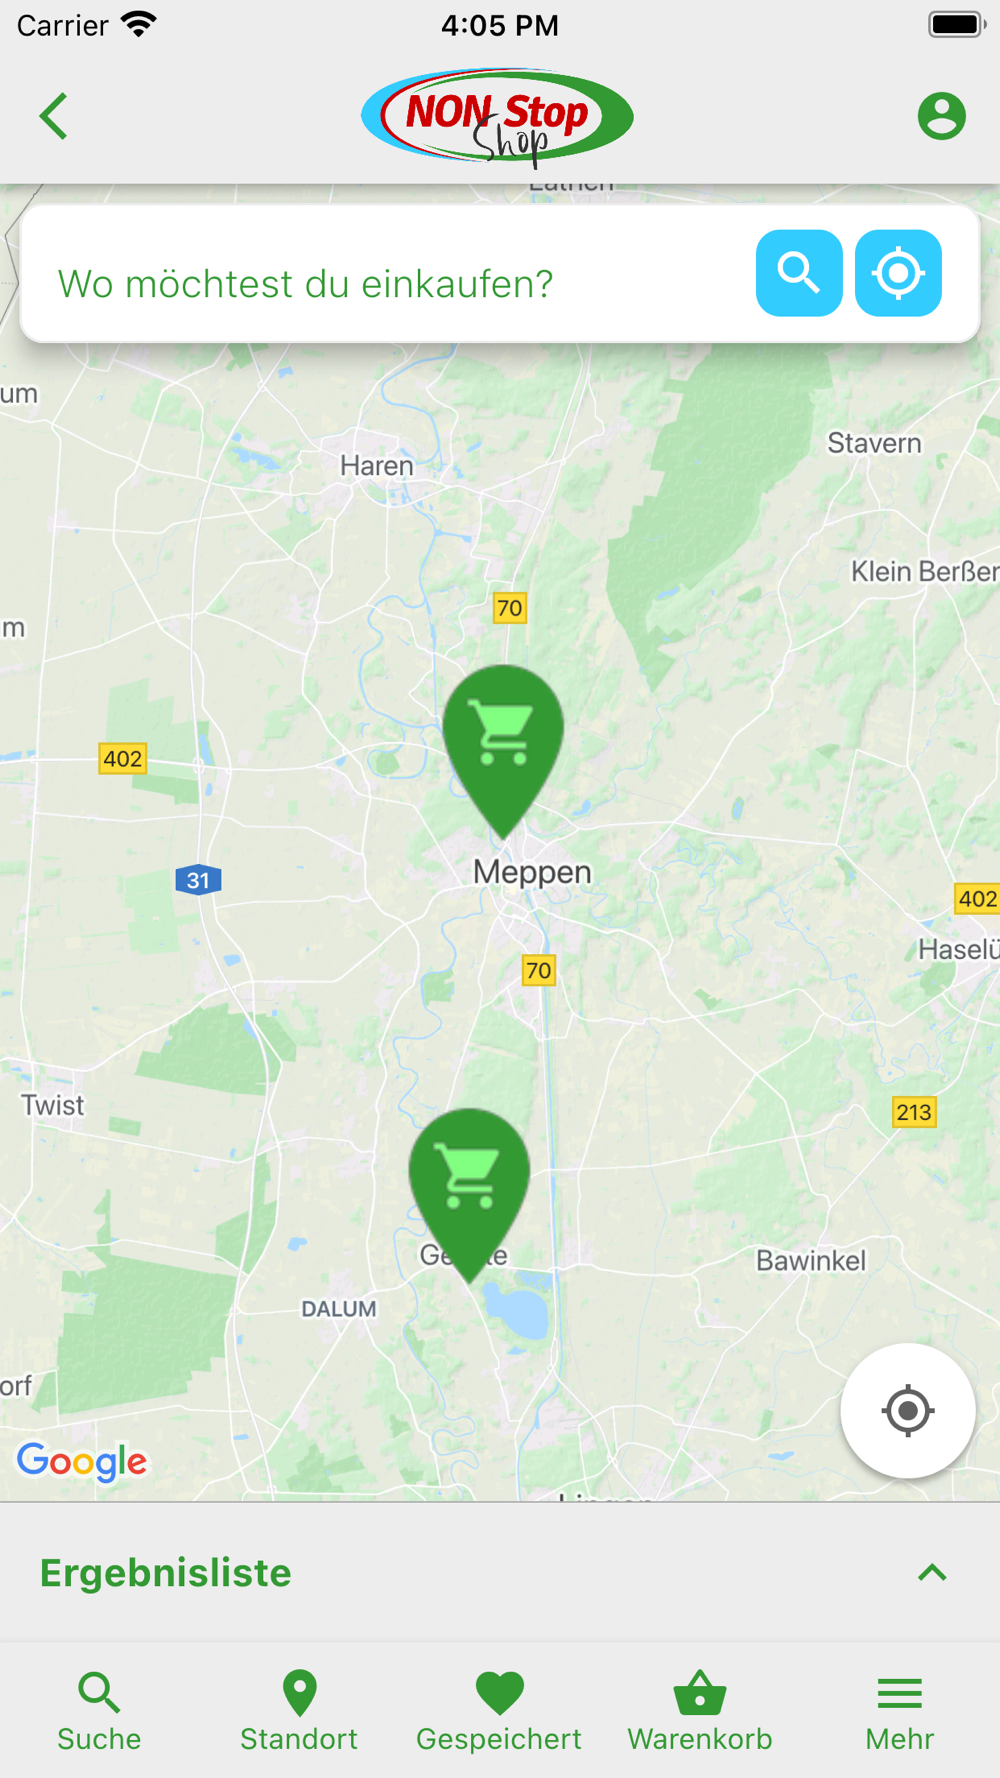This screenshot has width=1000, height=1778.
Task: Tap the blue search magnifier button
Action: coord(799,273)
